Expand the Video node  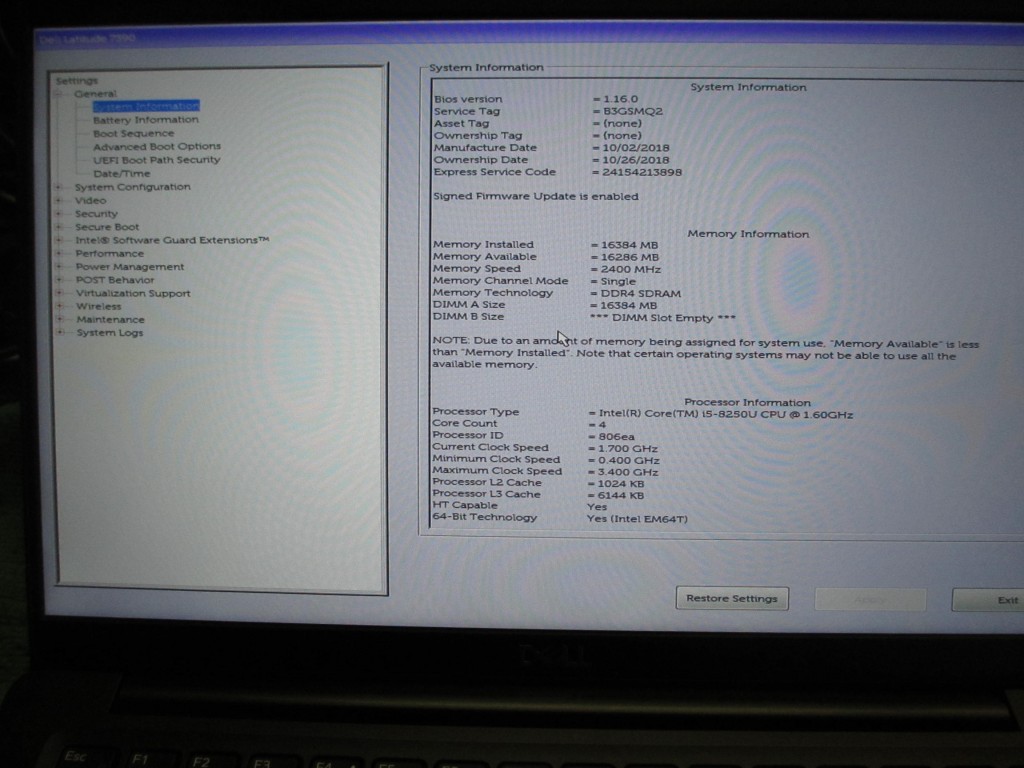point(59,200)
